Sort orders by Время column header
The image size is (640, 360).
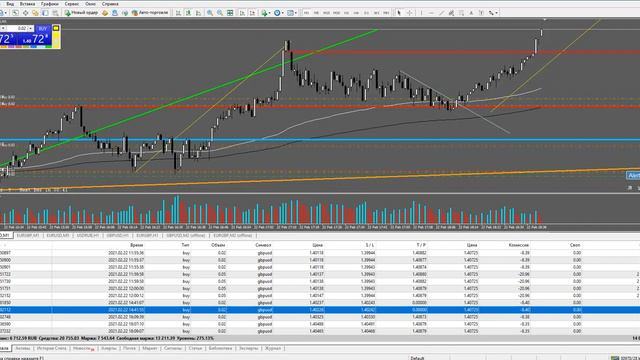(x=137, y=245)
